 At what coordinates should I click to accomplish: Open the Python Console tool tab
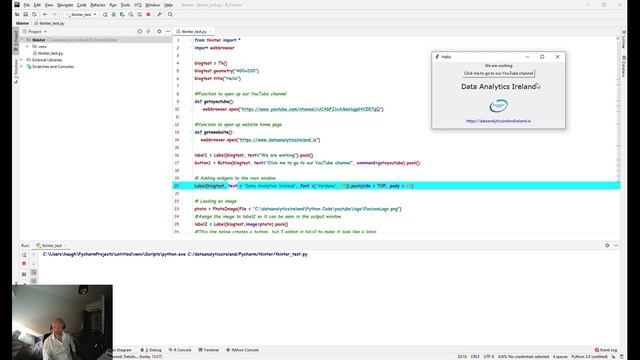tap(243, 350)
